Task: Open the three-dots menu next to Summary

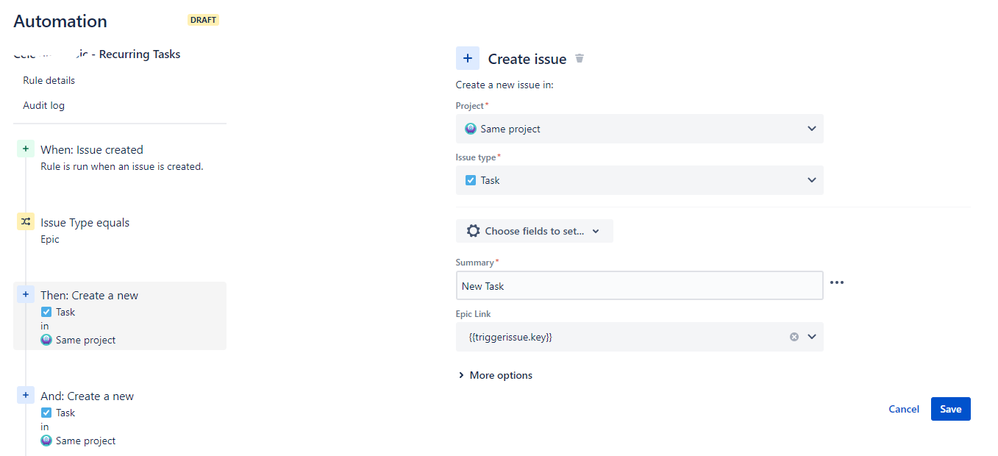Action: [x=837, y=283]
